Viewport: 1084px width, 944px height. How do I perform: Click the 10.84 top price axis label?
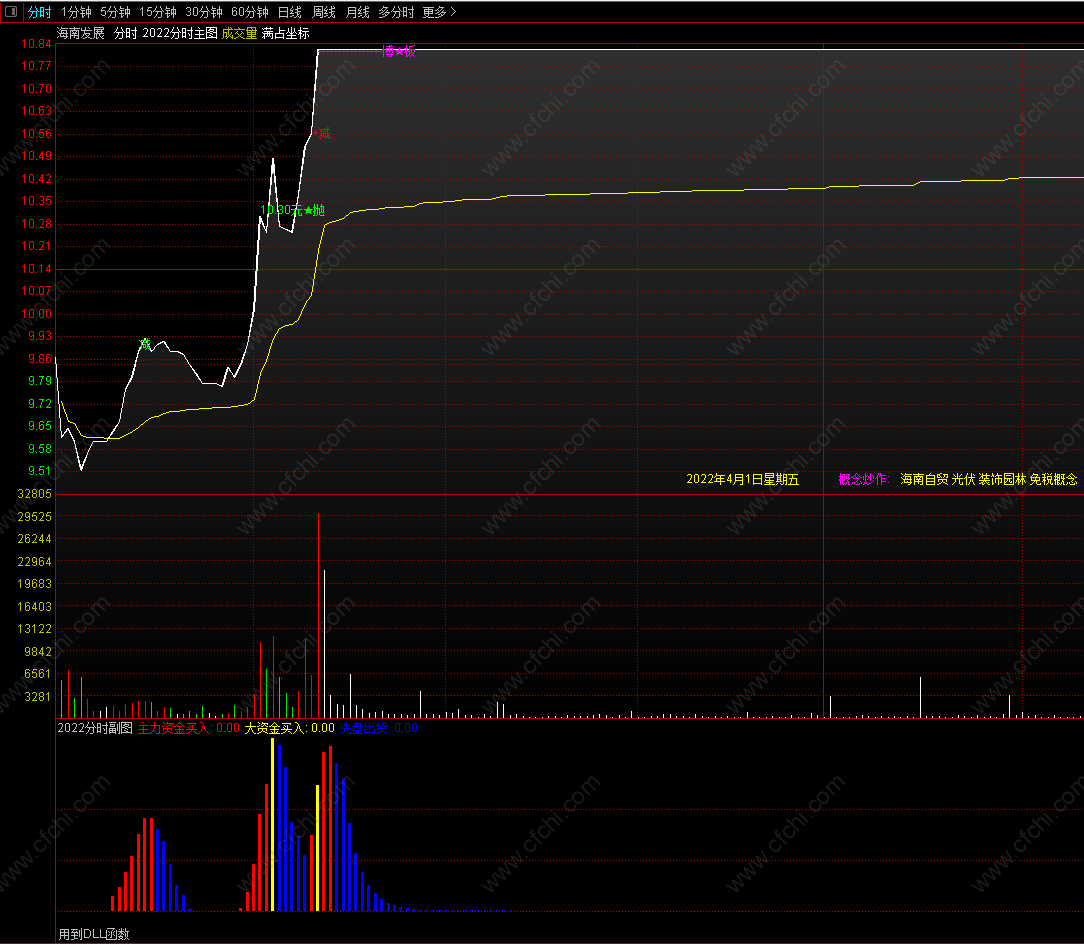36,44
